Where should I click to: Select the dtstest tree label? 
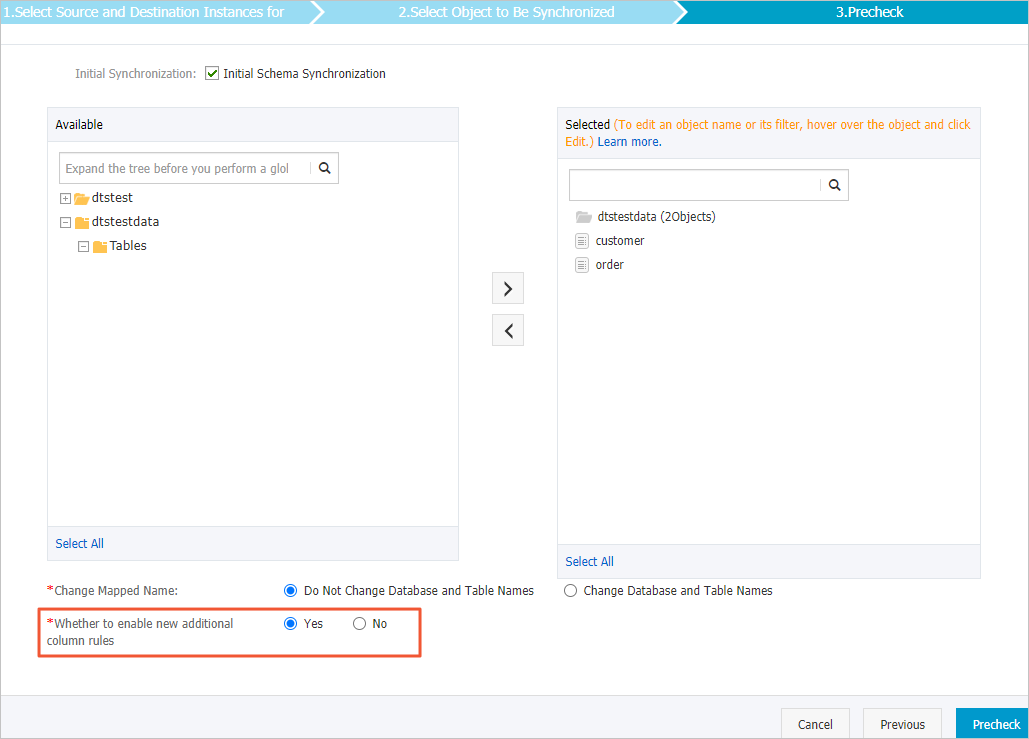pyautogui.click(x=112, y=198)
